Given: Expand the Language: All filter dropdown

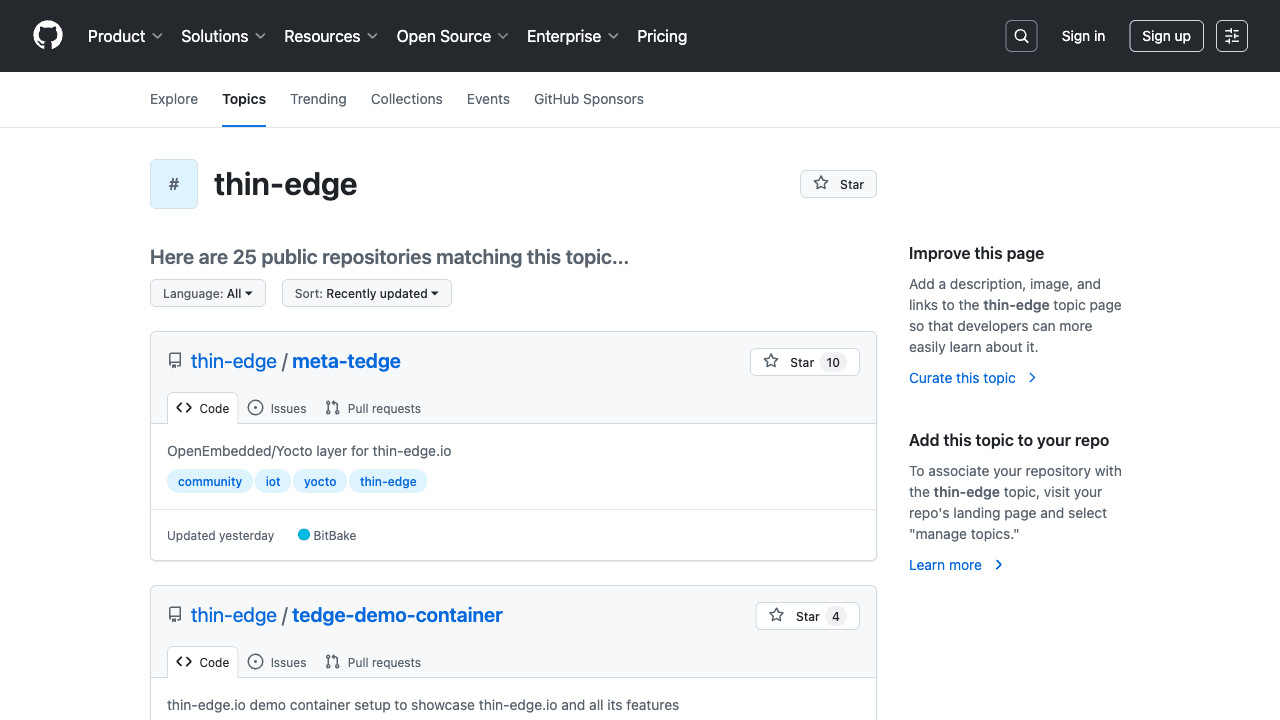Looking at the screenshot, I should pos(208,293).
